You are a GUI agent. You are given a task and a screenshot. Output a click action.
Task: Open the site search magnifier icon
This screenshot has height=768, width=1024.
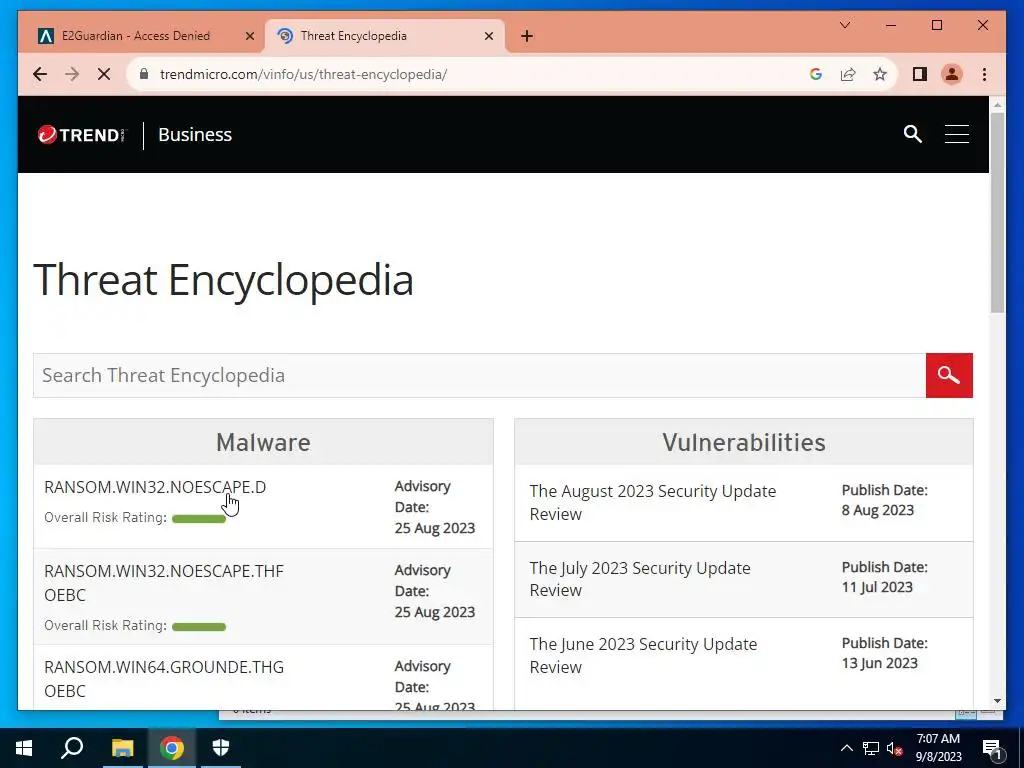(x=912, y=135)
